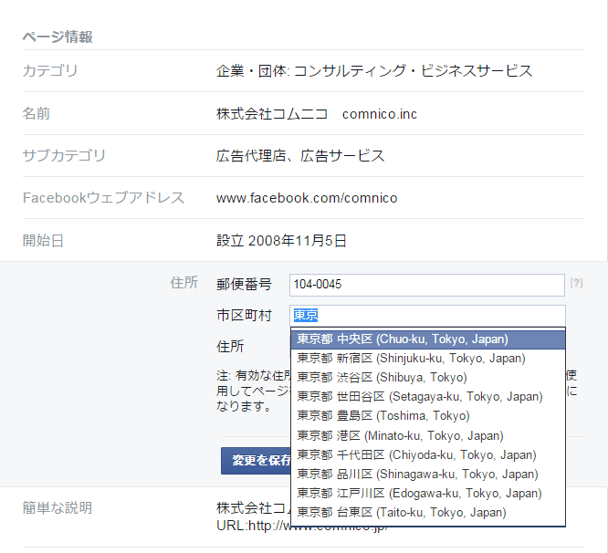Click the 変更を保存 save changes button
Viewport: 608px width, 553px height.
pyautogui.click(x=256, y=460)
